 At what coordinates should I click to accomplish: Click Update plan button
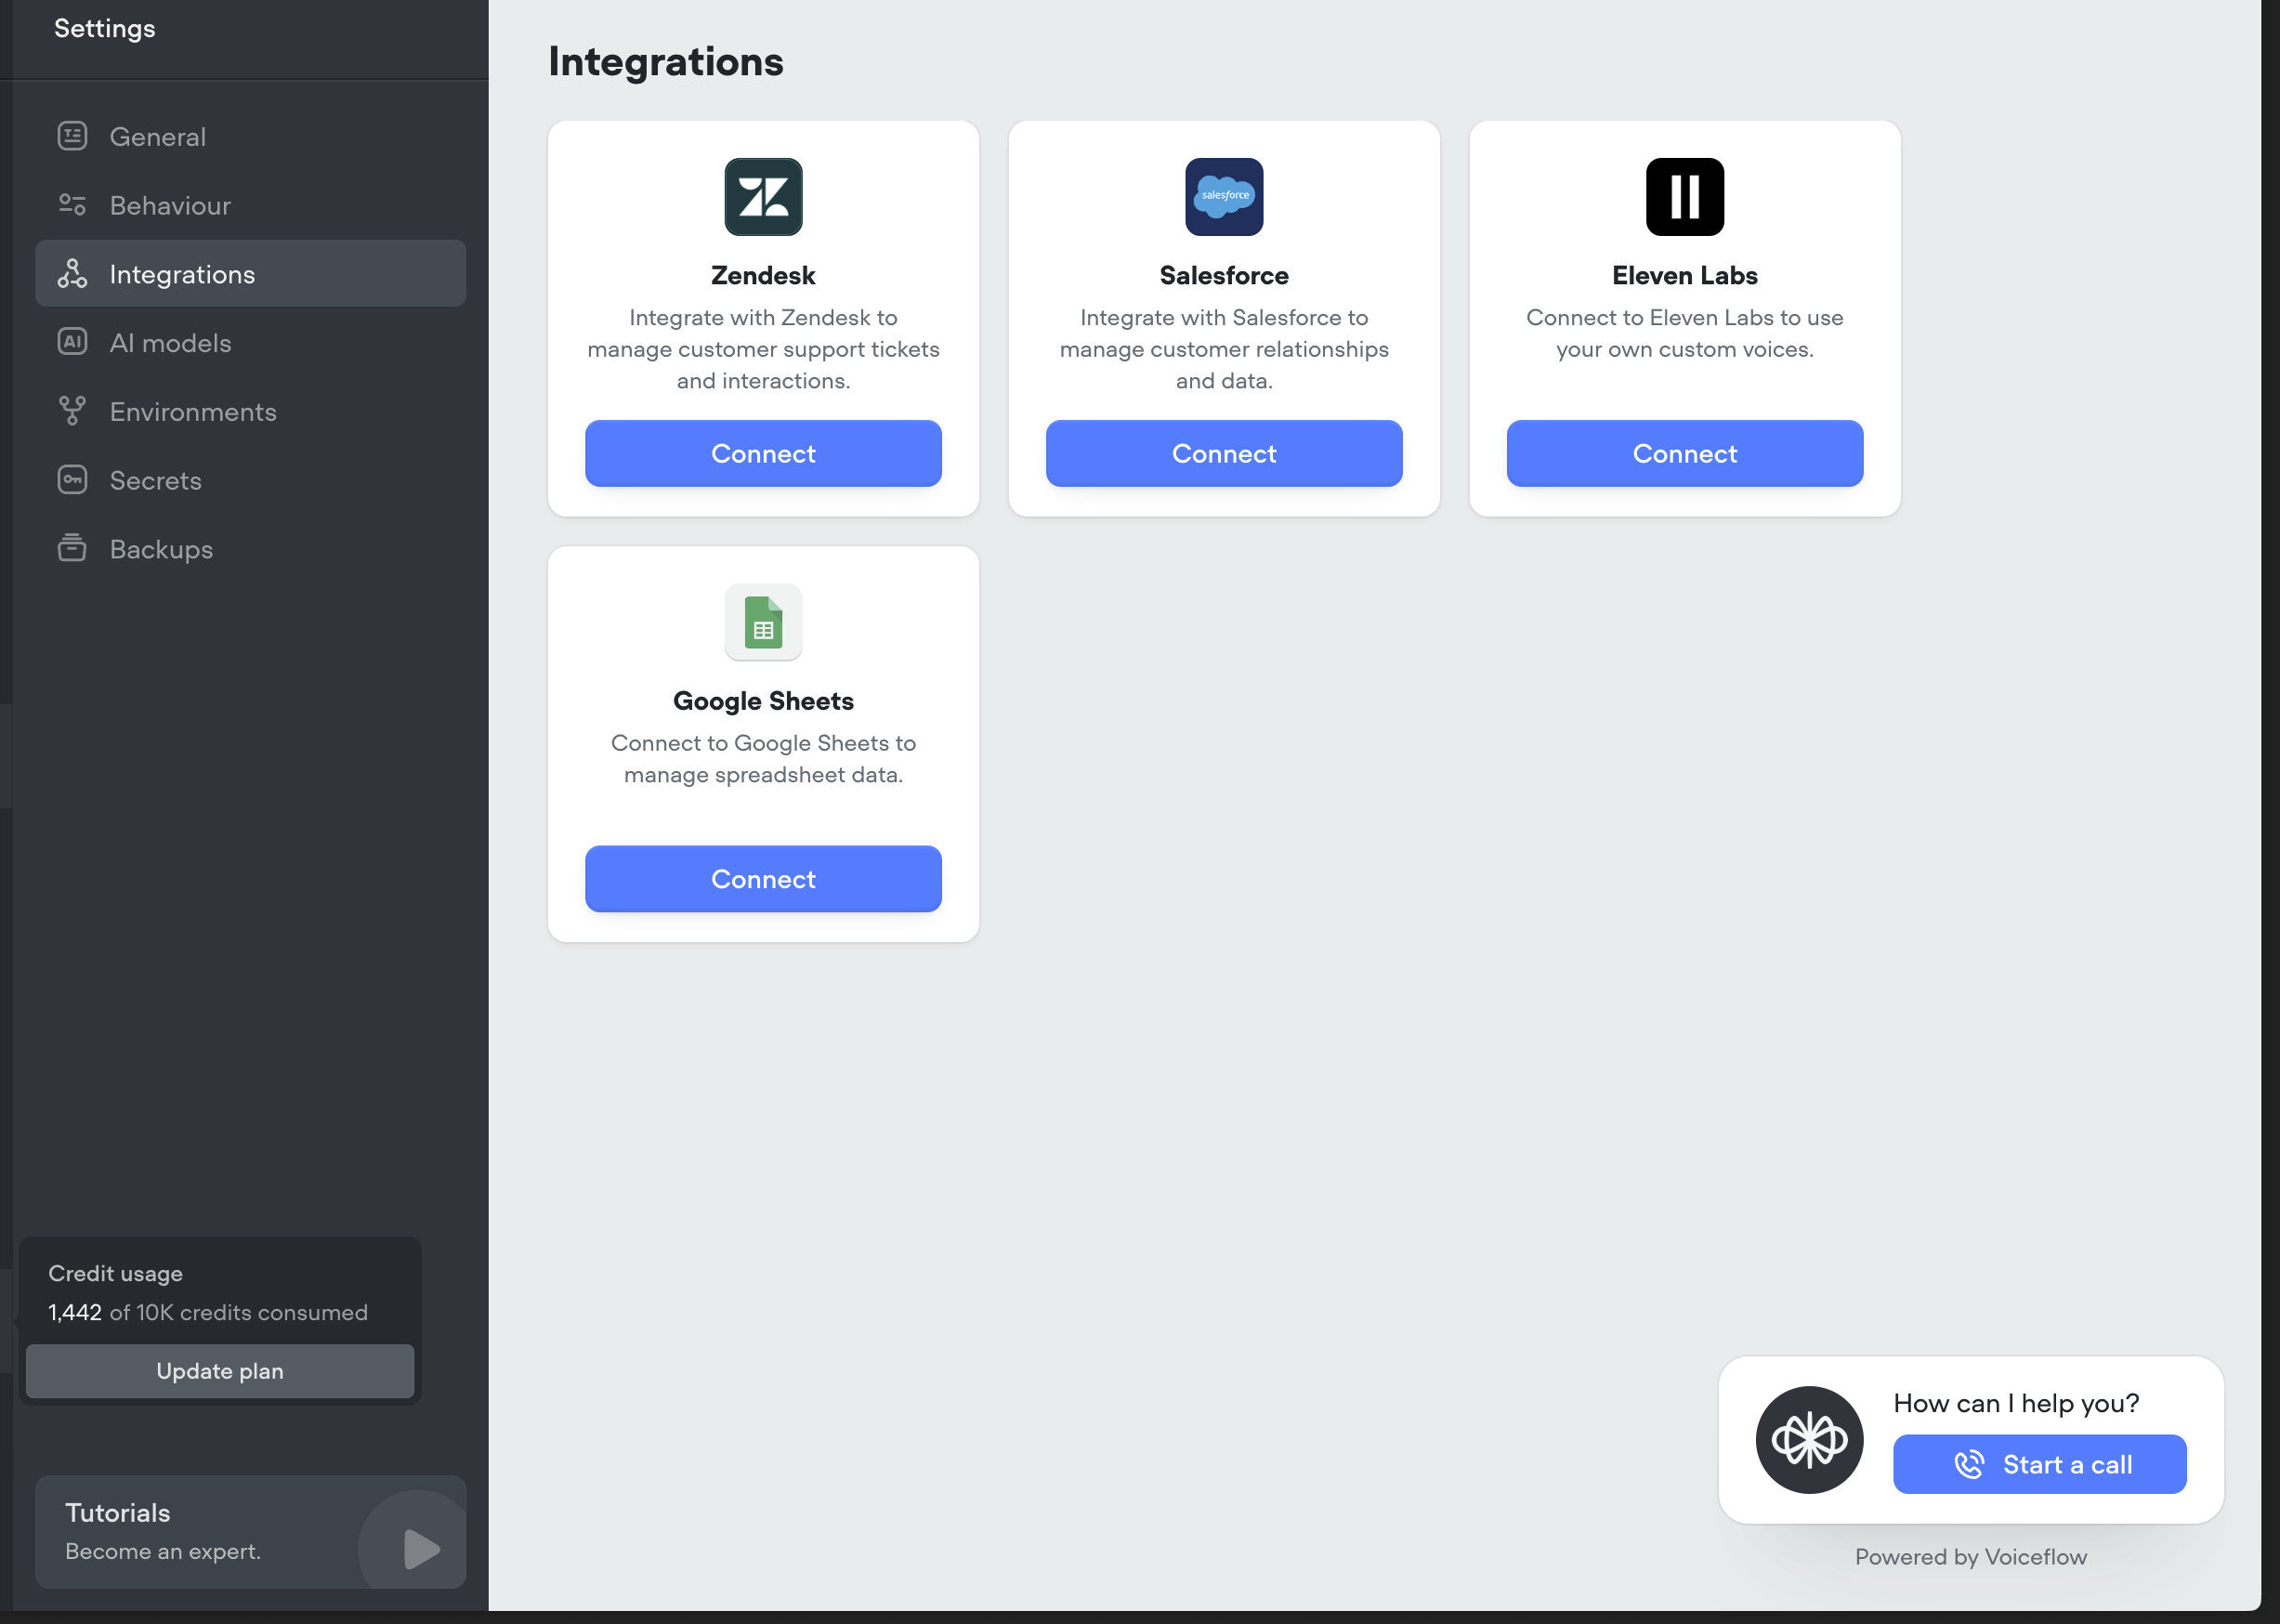click(x=220, y=1371)
